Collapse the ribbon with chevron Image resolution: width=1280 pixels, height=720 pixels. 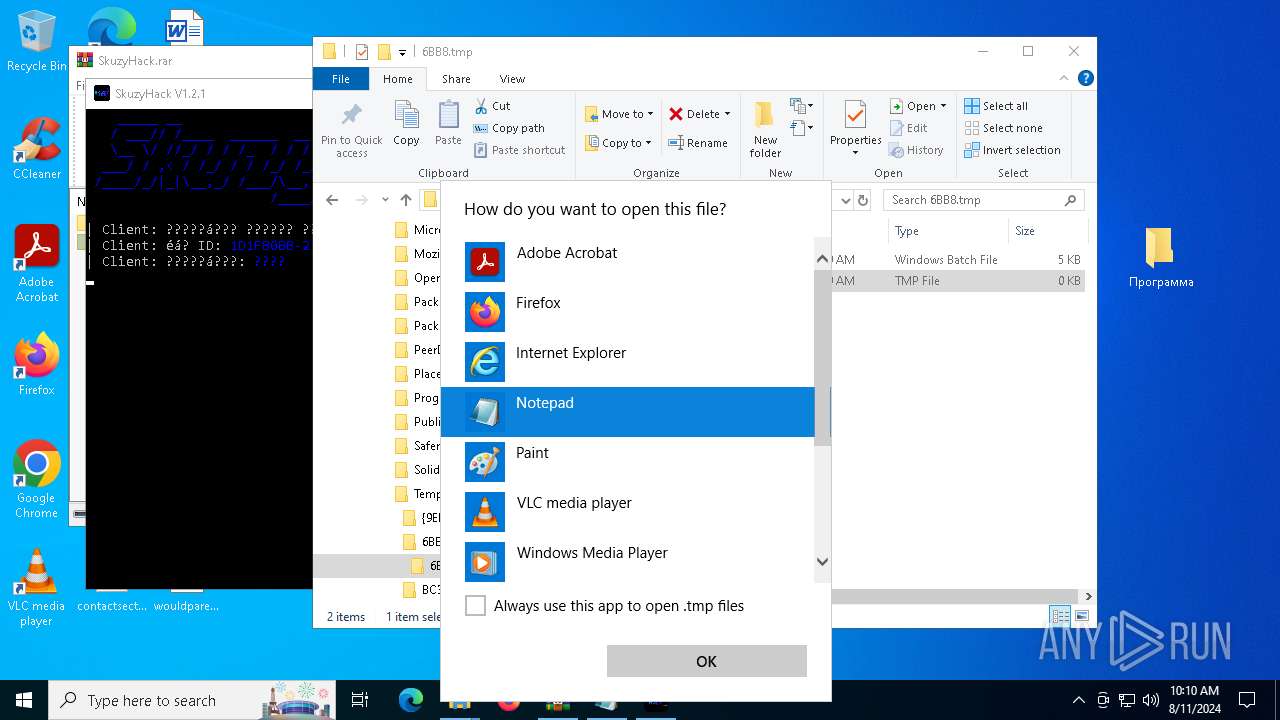point(1066,78)
